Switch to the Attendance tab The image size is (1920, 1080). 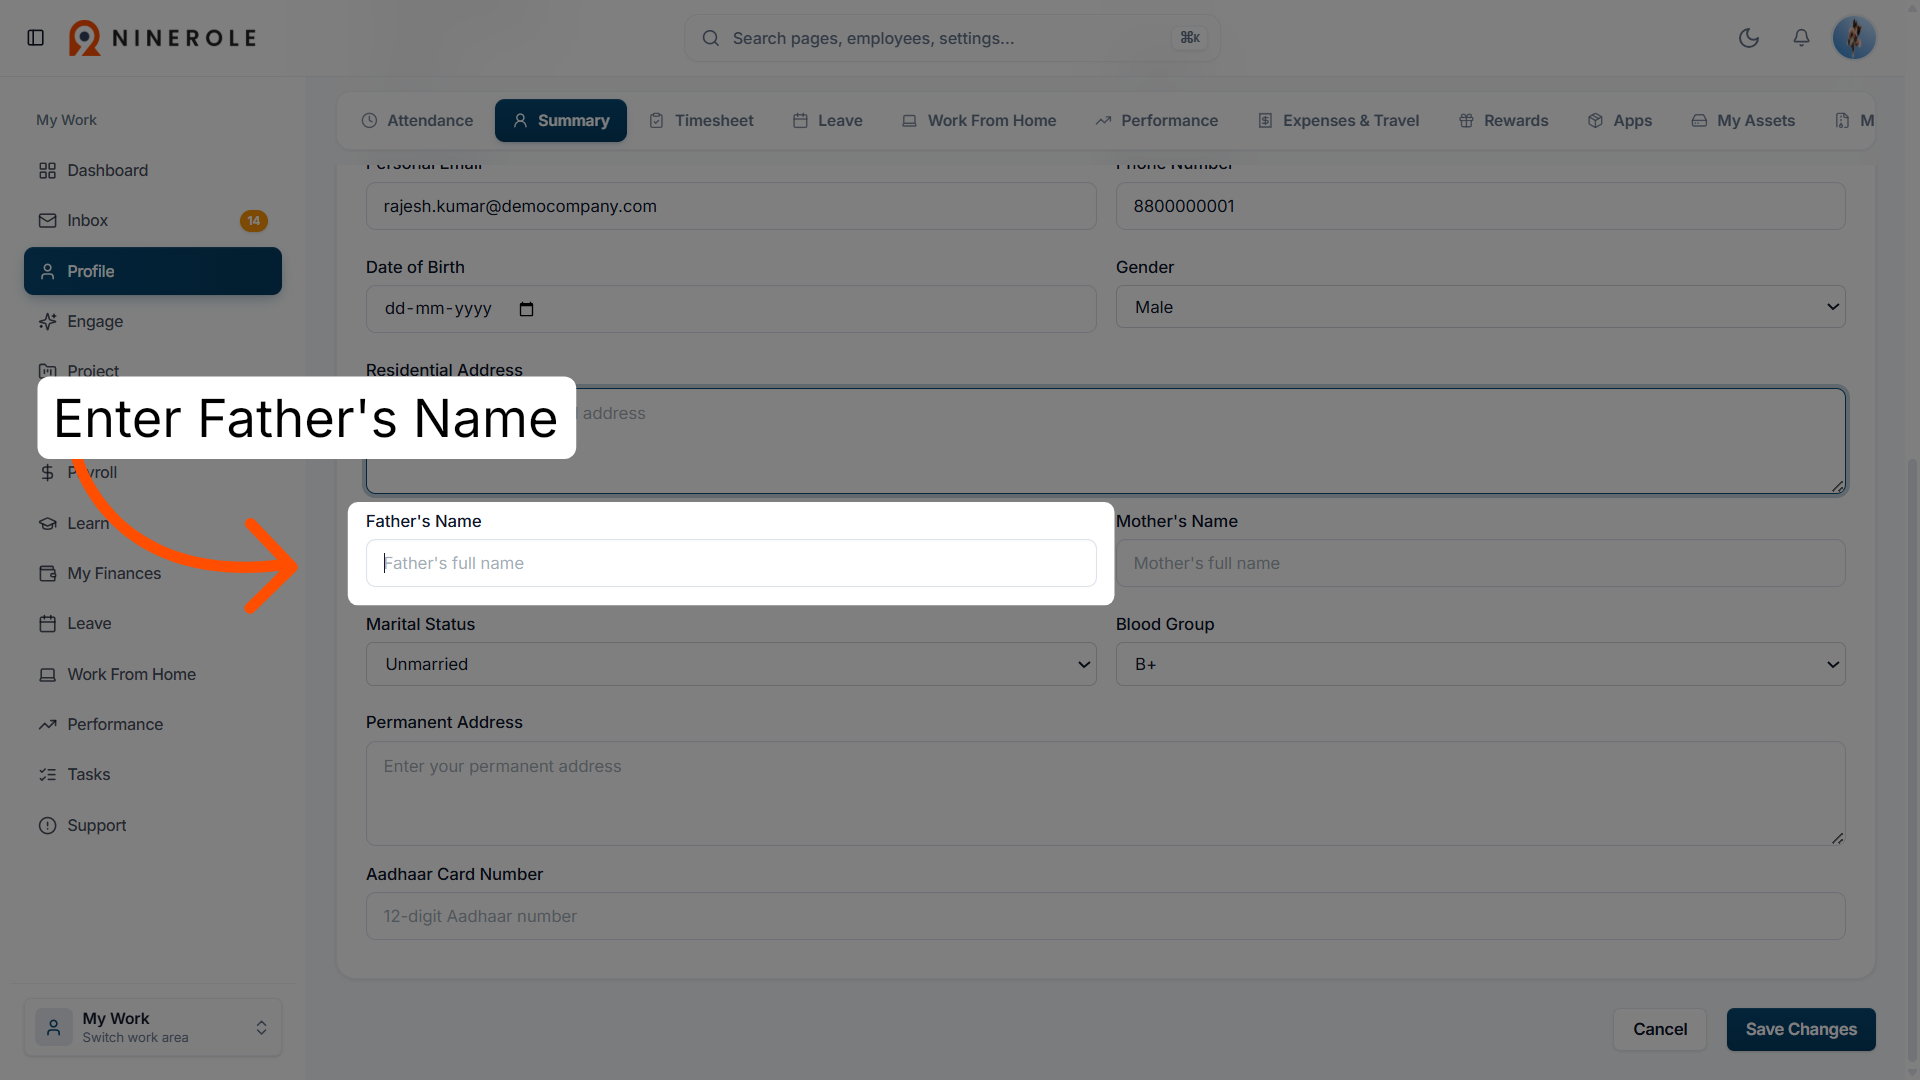coord(417,120)
